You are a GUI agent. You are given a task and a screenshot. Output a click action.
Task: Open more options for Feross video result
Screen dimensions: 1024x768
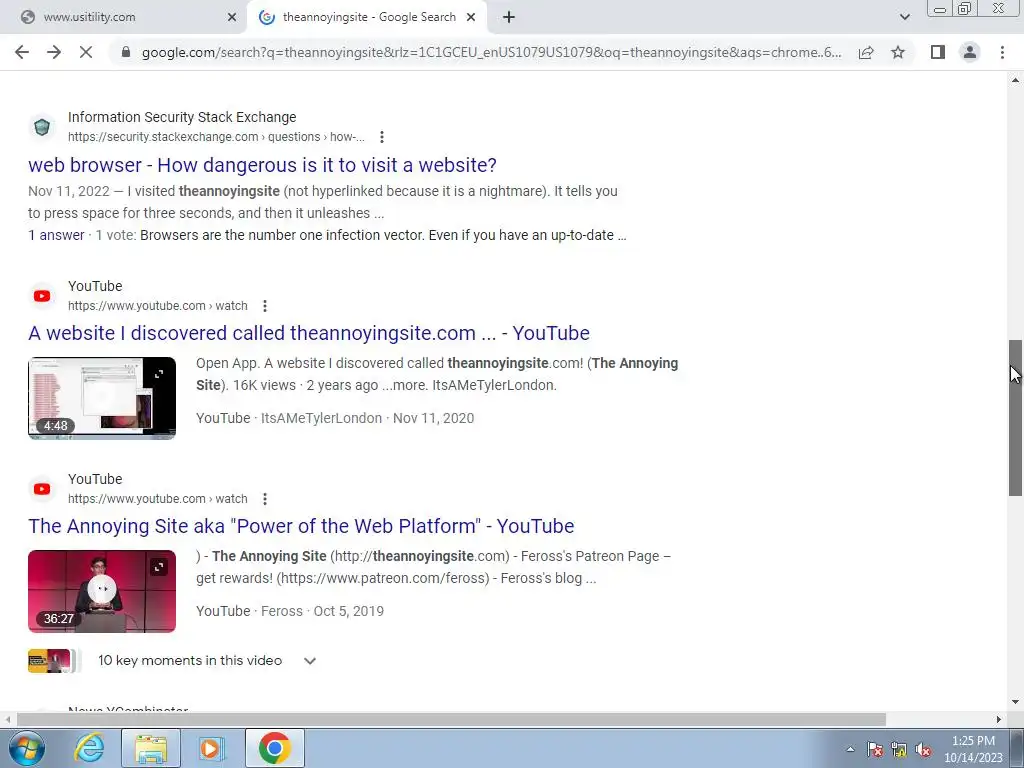point(264,499)
